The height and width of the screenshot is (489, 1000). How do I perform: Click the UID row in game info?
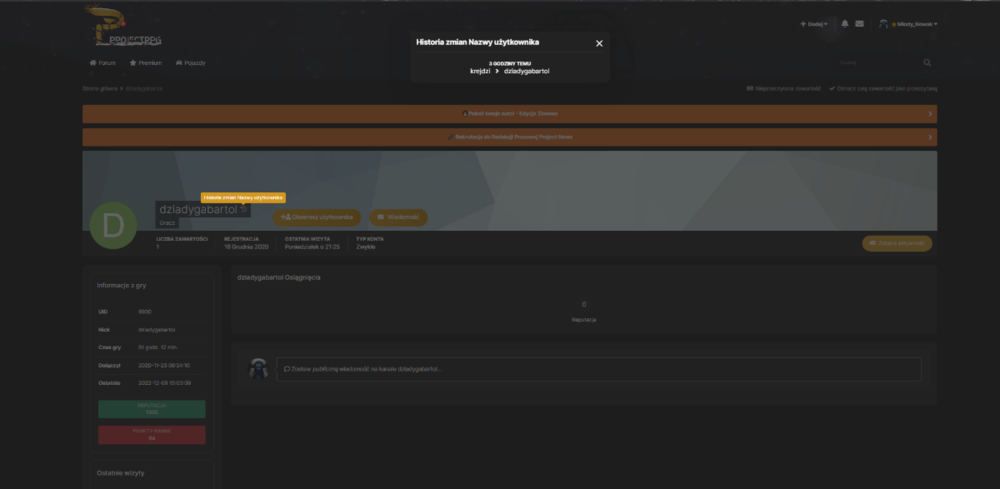coord(152,312)
